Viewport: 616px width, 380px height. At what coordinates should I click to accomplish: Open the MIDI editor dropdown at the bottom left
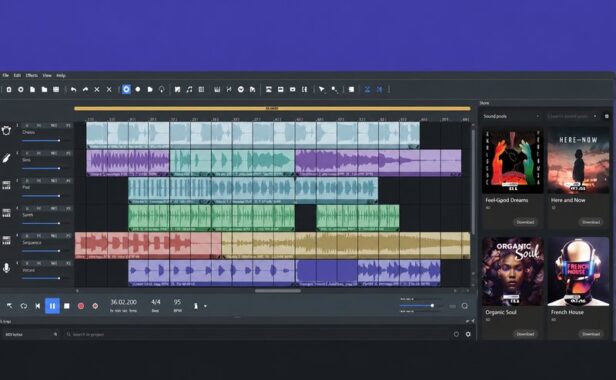click(31, 334)
